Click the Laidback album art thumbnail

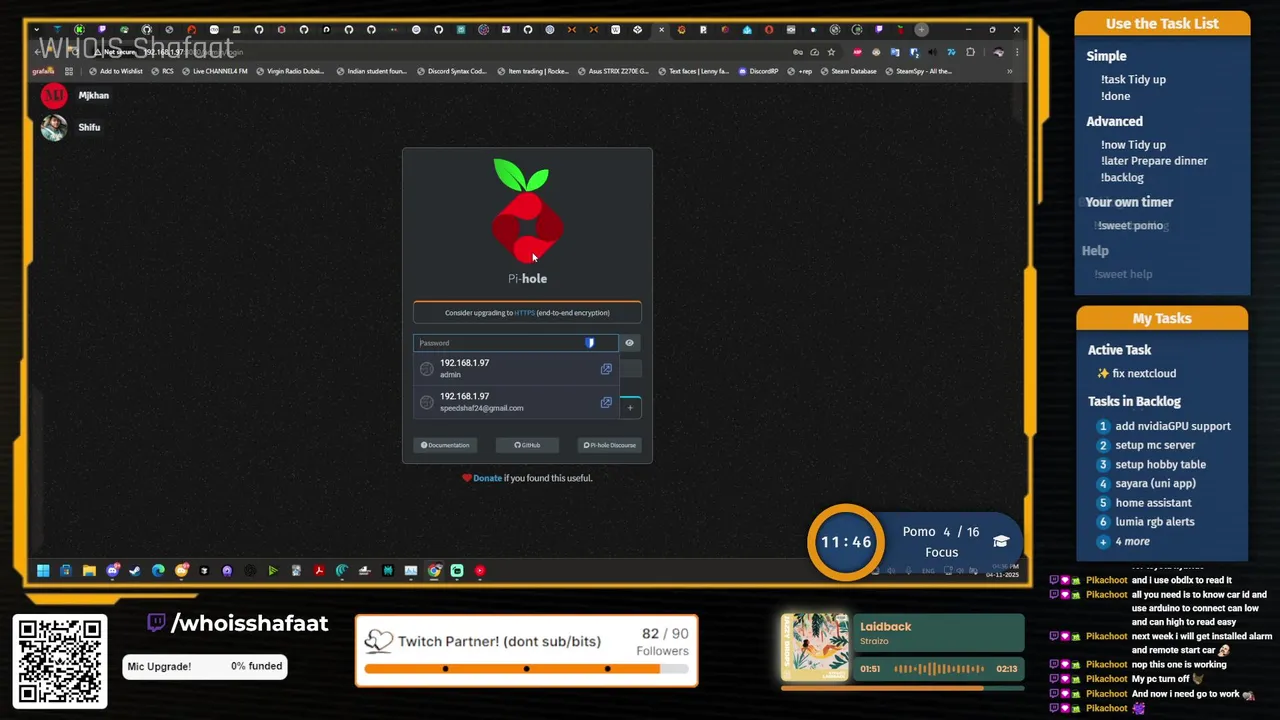tap(815, 647)
